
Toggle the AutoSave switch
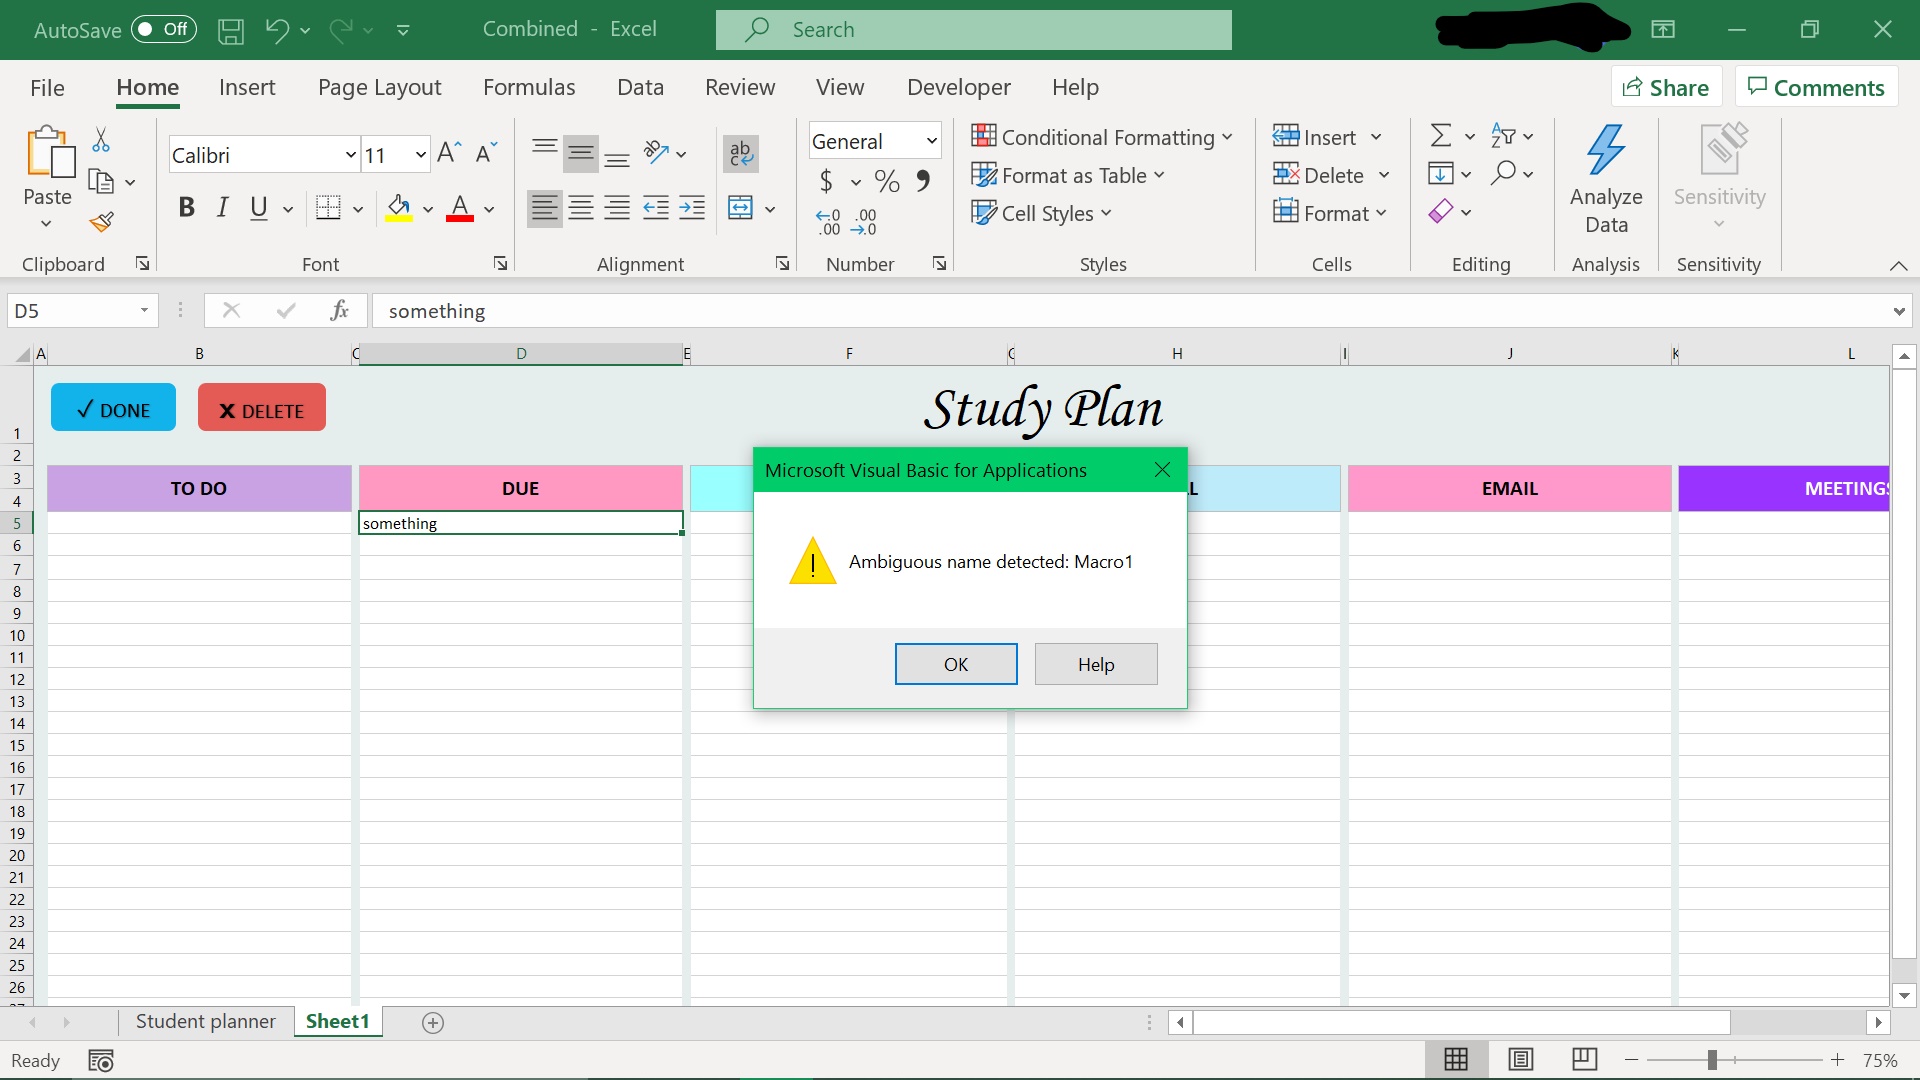pos(163,29)
